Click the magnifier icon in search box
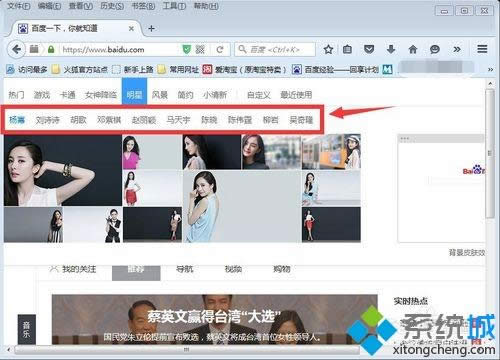500x360 pixels. pos(242,49)
